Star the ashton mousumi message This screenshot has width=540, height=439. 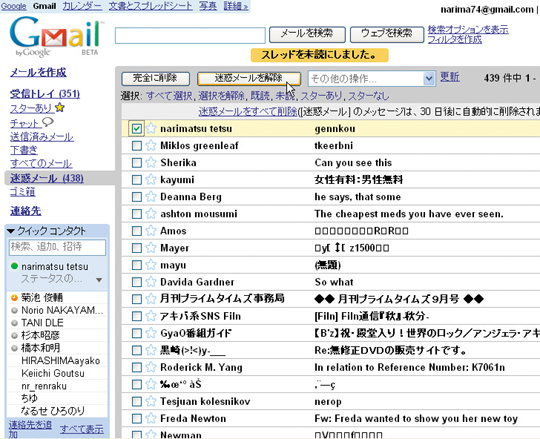(x=151, y=213)
